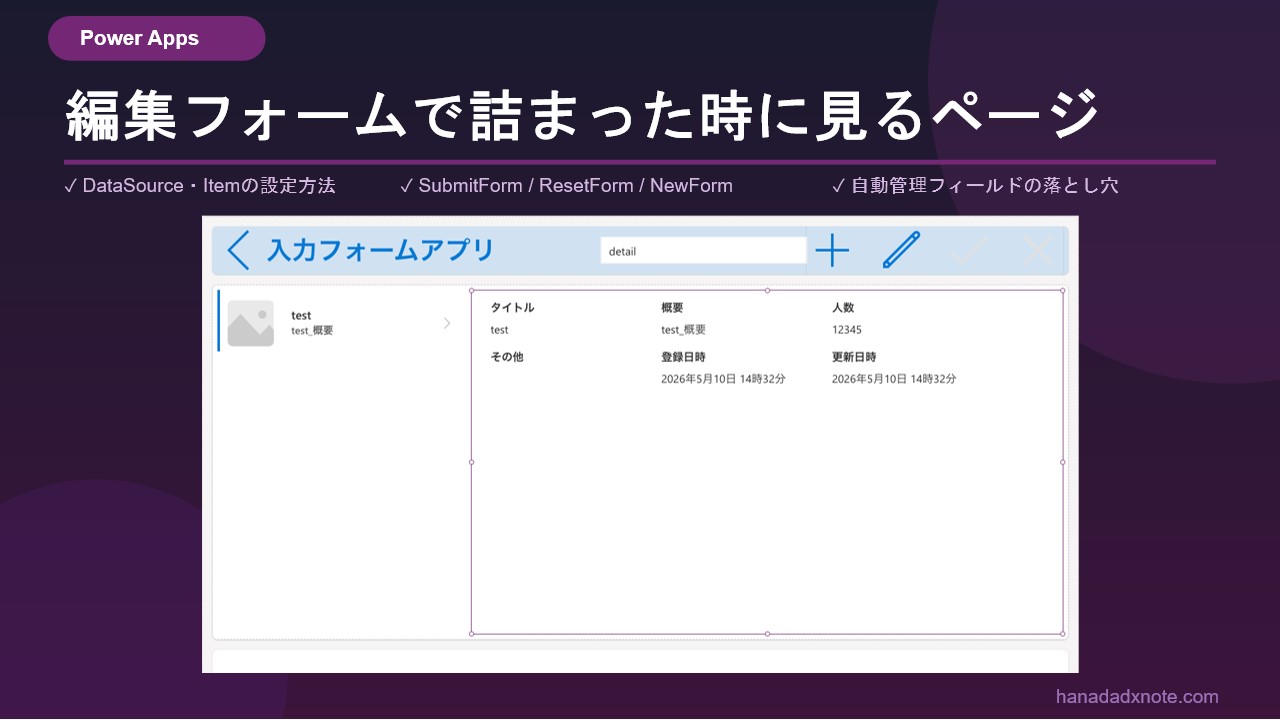This screenshot has width=1280, height=720.
Task: Click the 入力フォームアプリ header title
Action: (x=380, y=250)
